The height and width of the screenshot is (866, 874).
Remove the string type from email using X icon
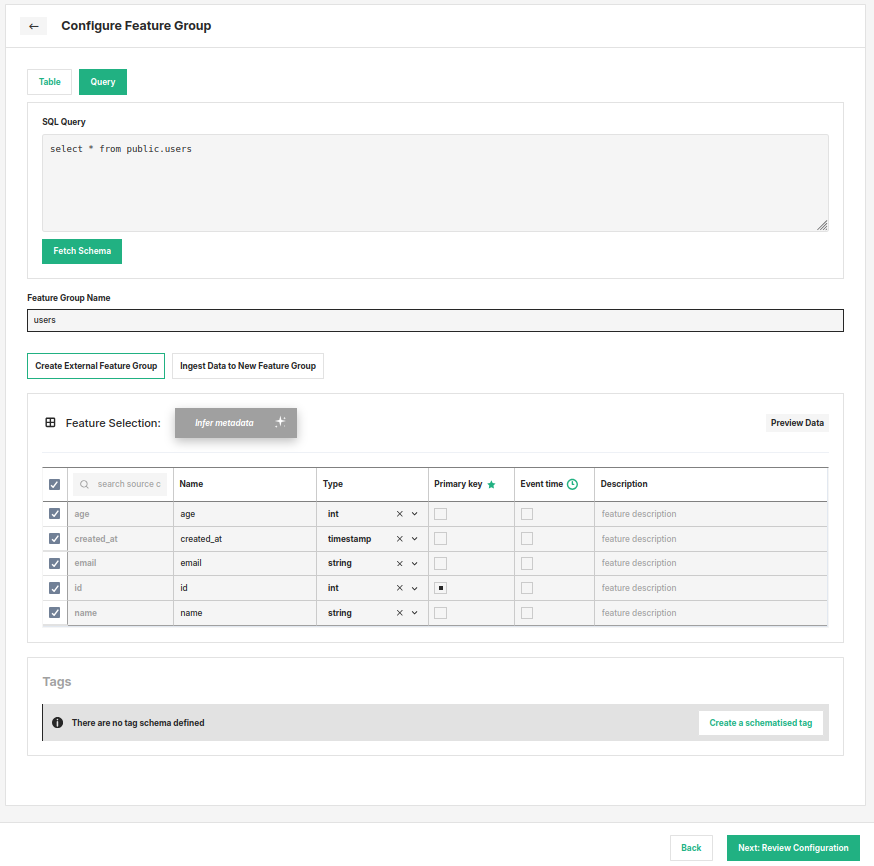399,563
